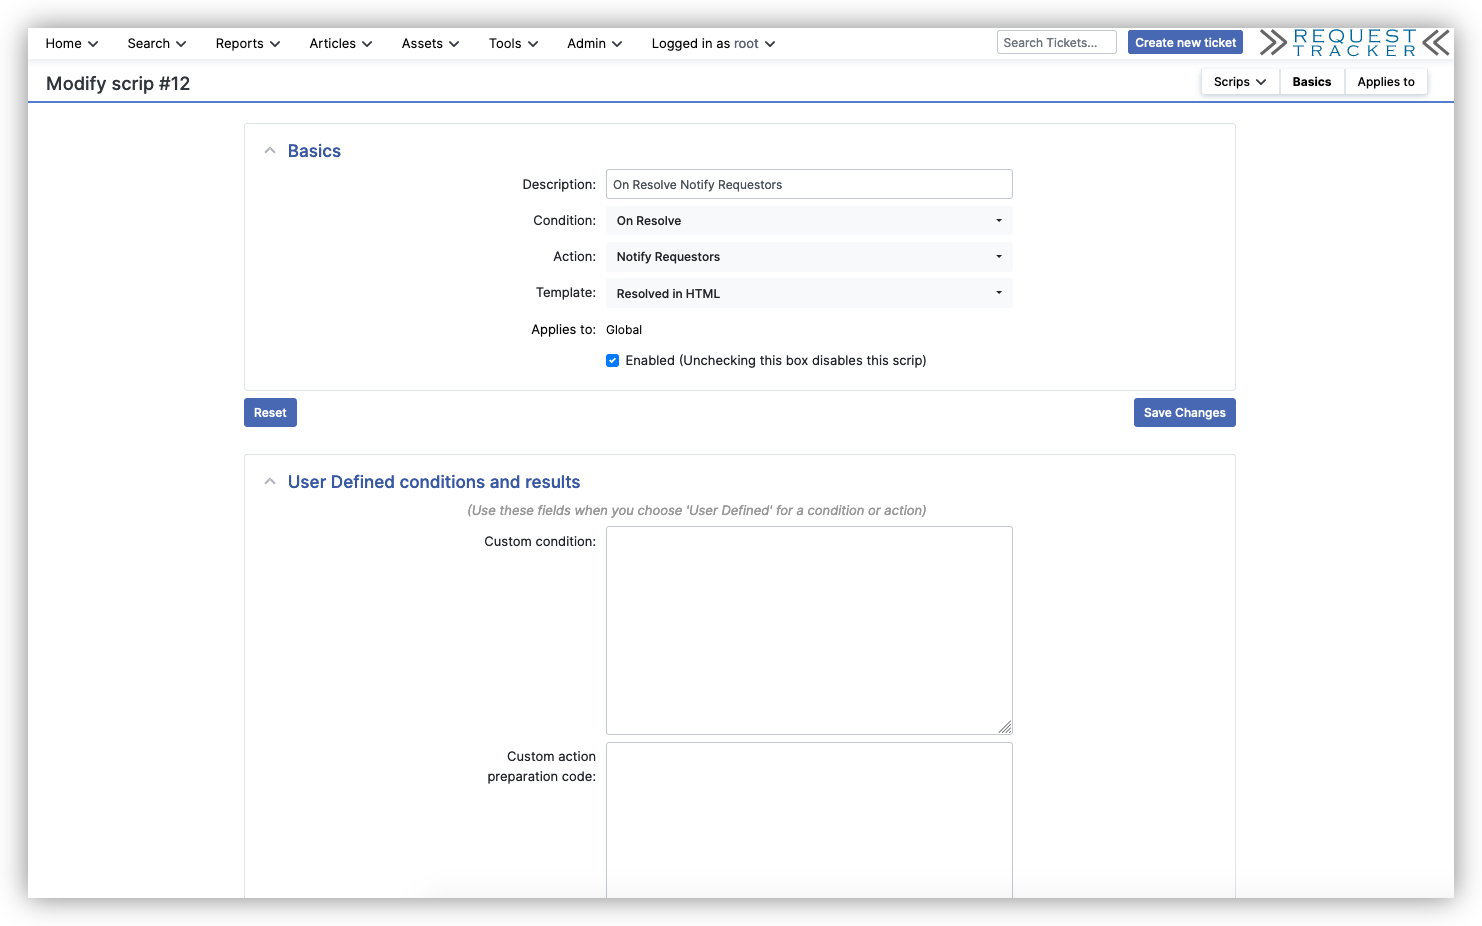Image resolution: width=1482 pixels, height=926 pixels.
Task: Open the Articles menu
Action: click(x=340, y=43)
